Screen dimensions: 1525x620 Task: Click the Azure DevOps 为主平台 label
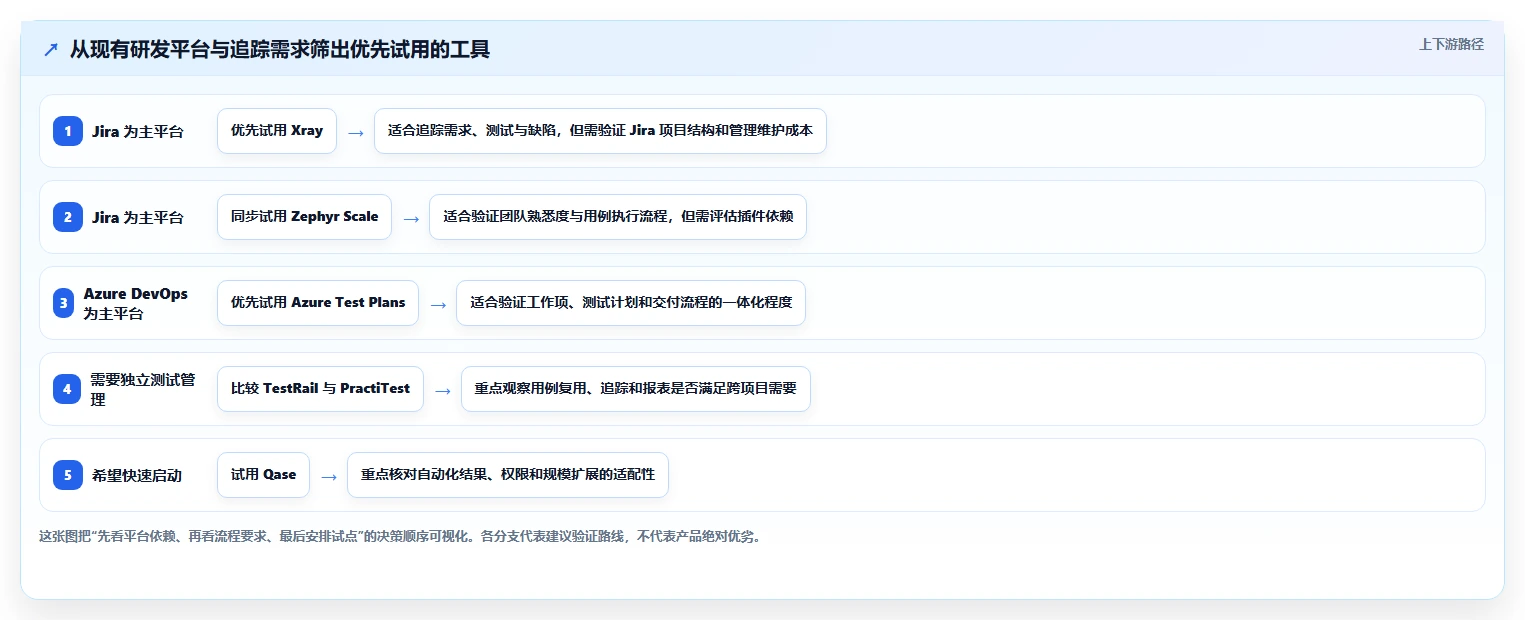pyautogui.click(x=136, y=303)
